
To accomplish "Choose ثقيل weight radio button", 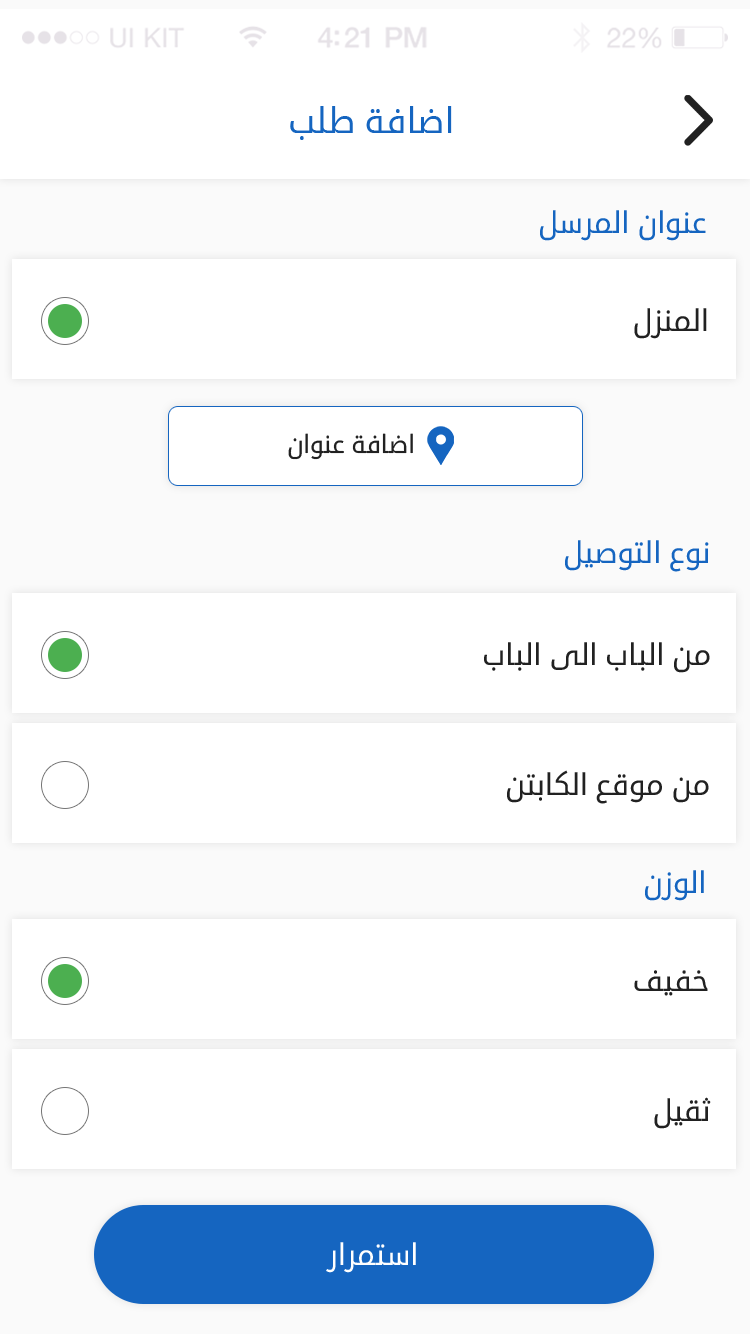I will point(65,1111).
